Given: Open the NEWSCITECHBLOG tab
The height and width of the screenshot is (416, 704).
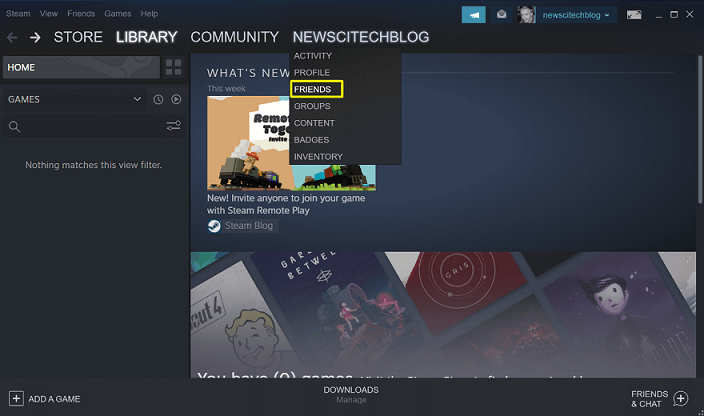Looking at the screenshot, I should click(x=361, y=37).
